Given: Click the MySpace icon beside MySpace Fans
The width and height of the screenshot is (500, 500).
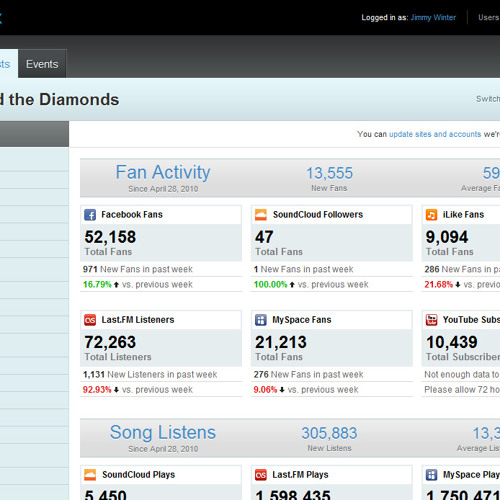Looking at the screenshot, I should 261,320.
